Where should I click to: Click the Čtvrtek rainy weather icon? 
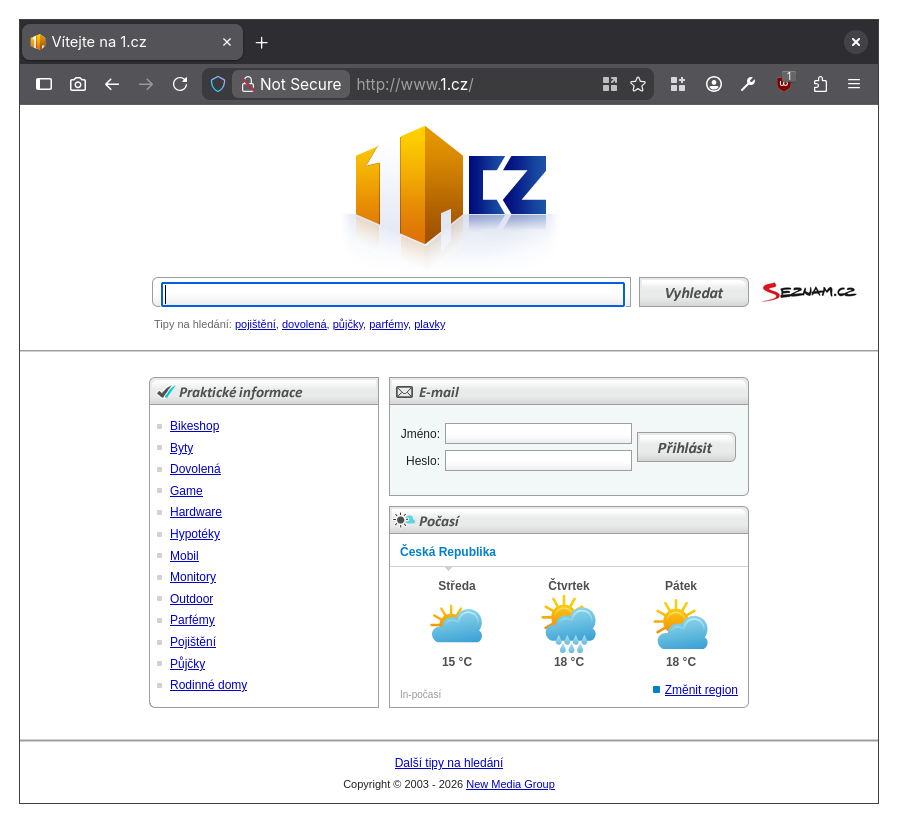tap(569, 624)
